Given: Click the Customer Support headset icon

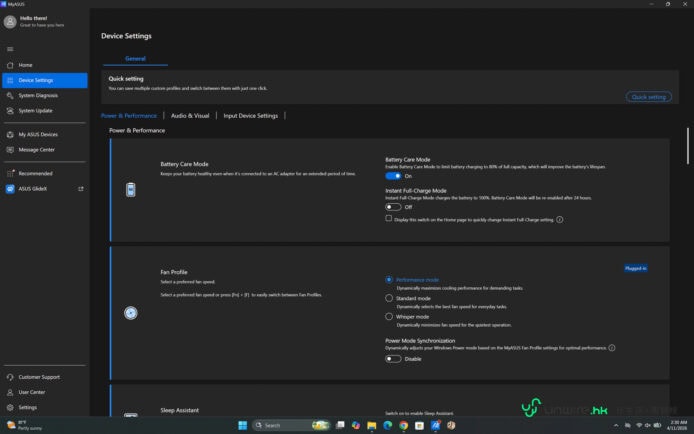Looking at the screenshot, I should tap(10, 377).
